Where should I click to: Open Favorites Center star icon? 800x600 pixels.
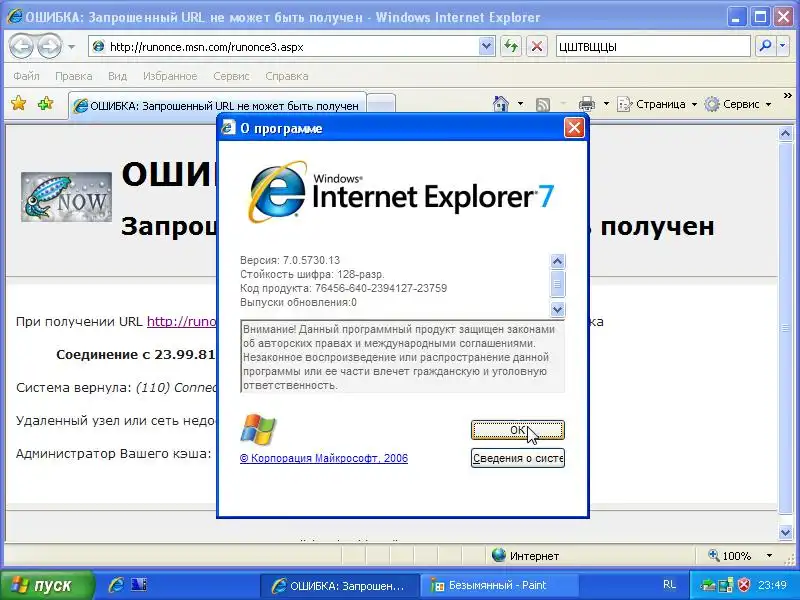coord(19,104)
